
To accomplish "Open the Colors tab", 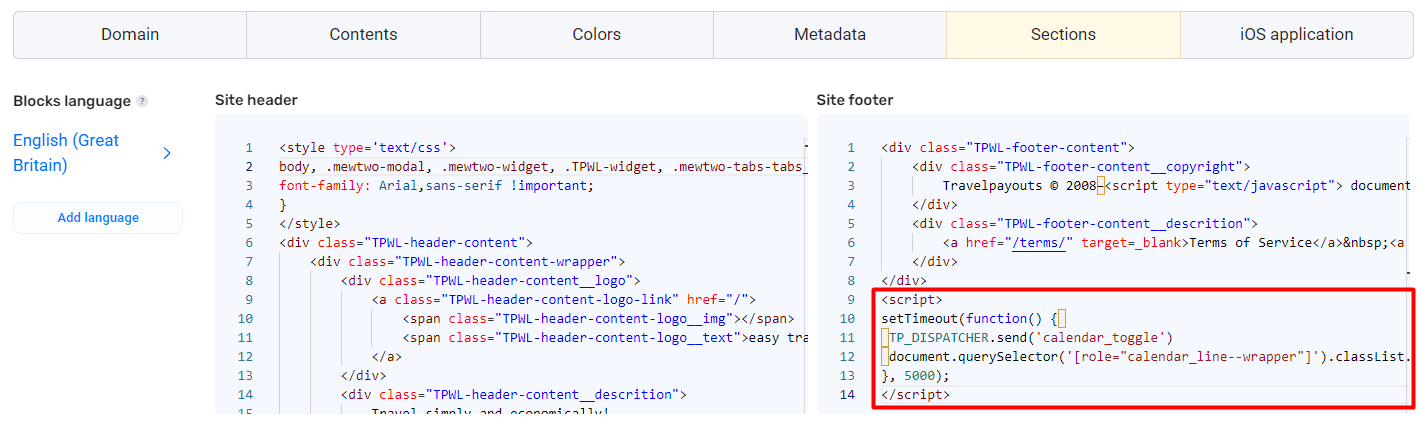I will [597, 35].
